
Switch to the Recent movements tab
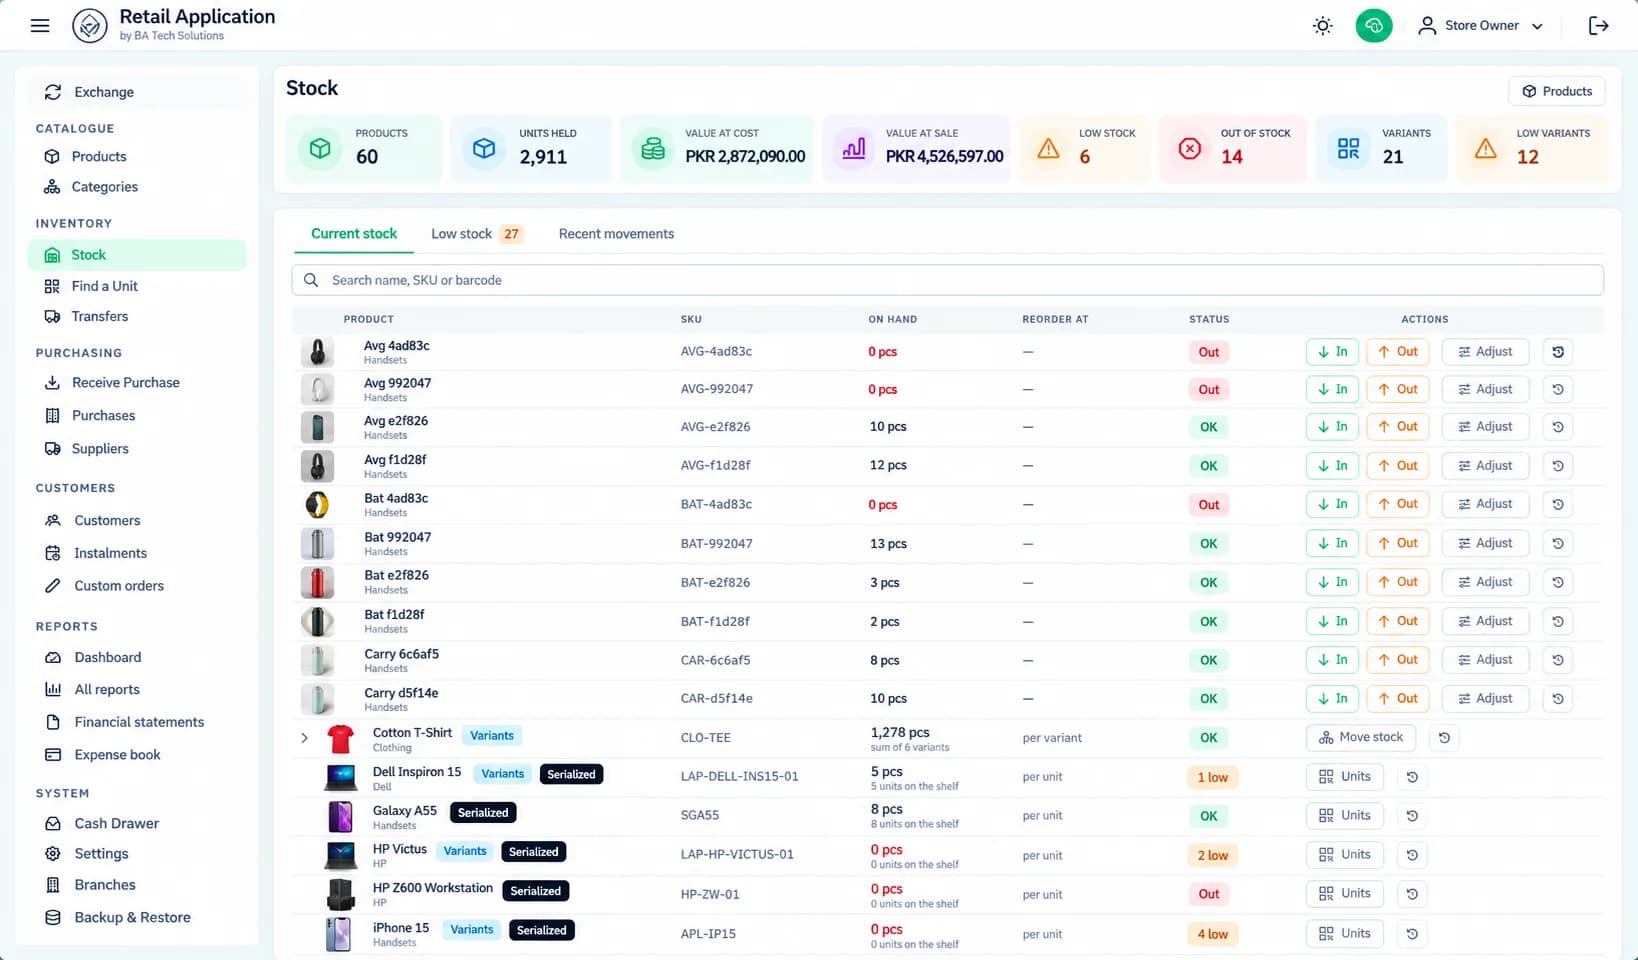pos(616,234)
